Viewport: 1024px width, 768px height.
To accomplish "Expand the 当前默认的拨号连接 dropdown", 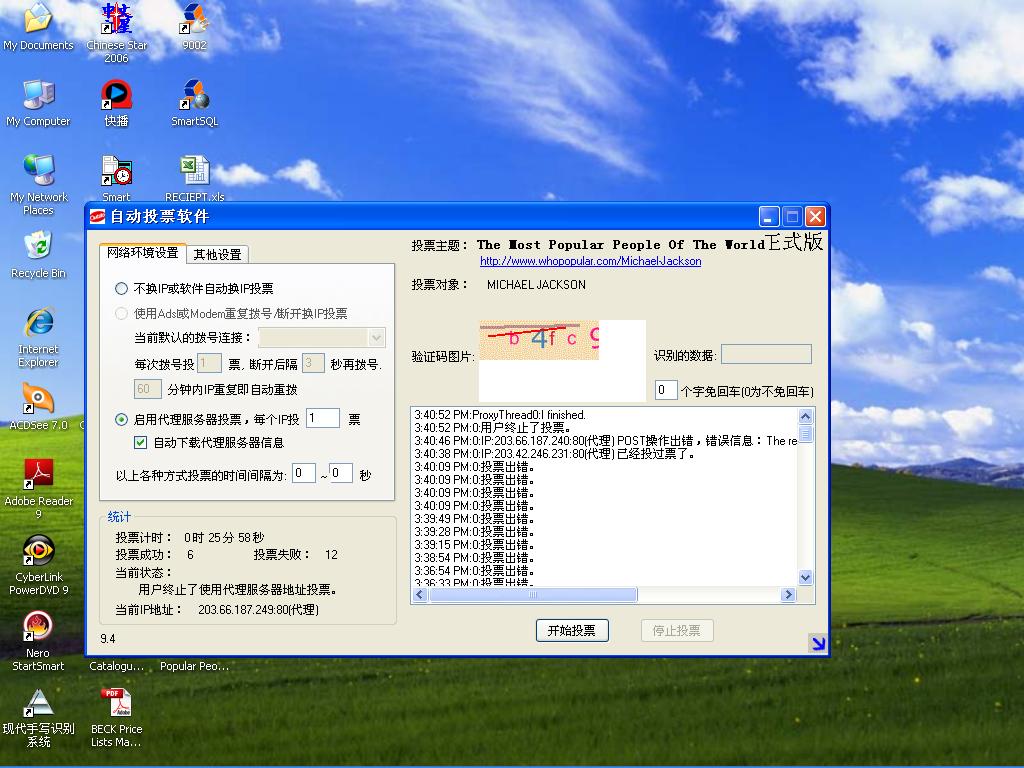I will pos(376,338).
